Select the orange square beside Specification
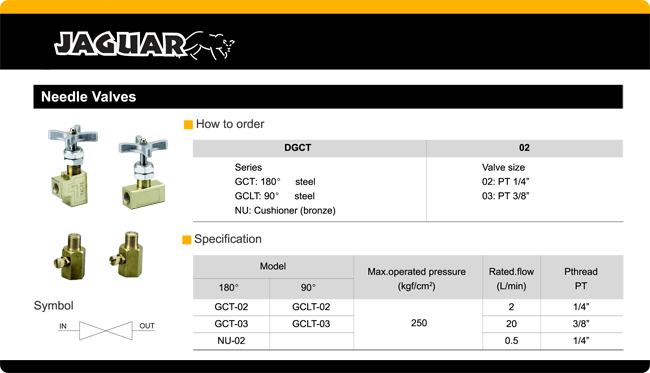 [187, 240]
